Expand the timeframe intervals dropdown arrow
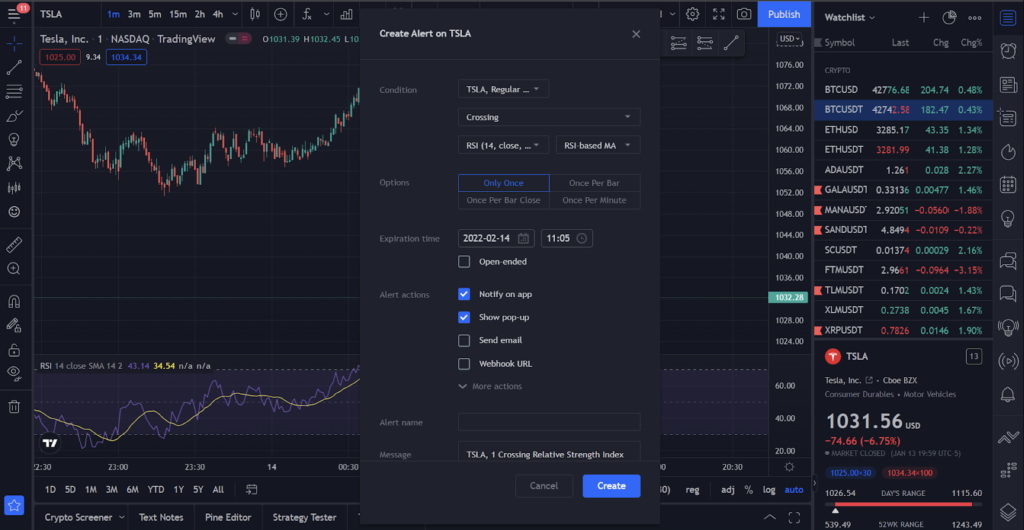The image size is (1024, 530). 235,14
